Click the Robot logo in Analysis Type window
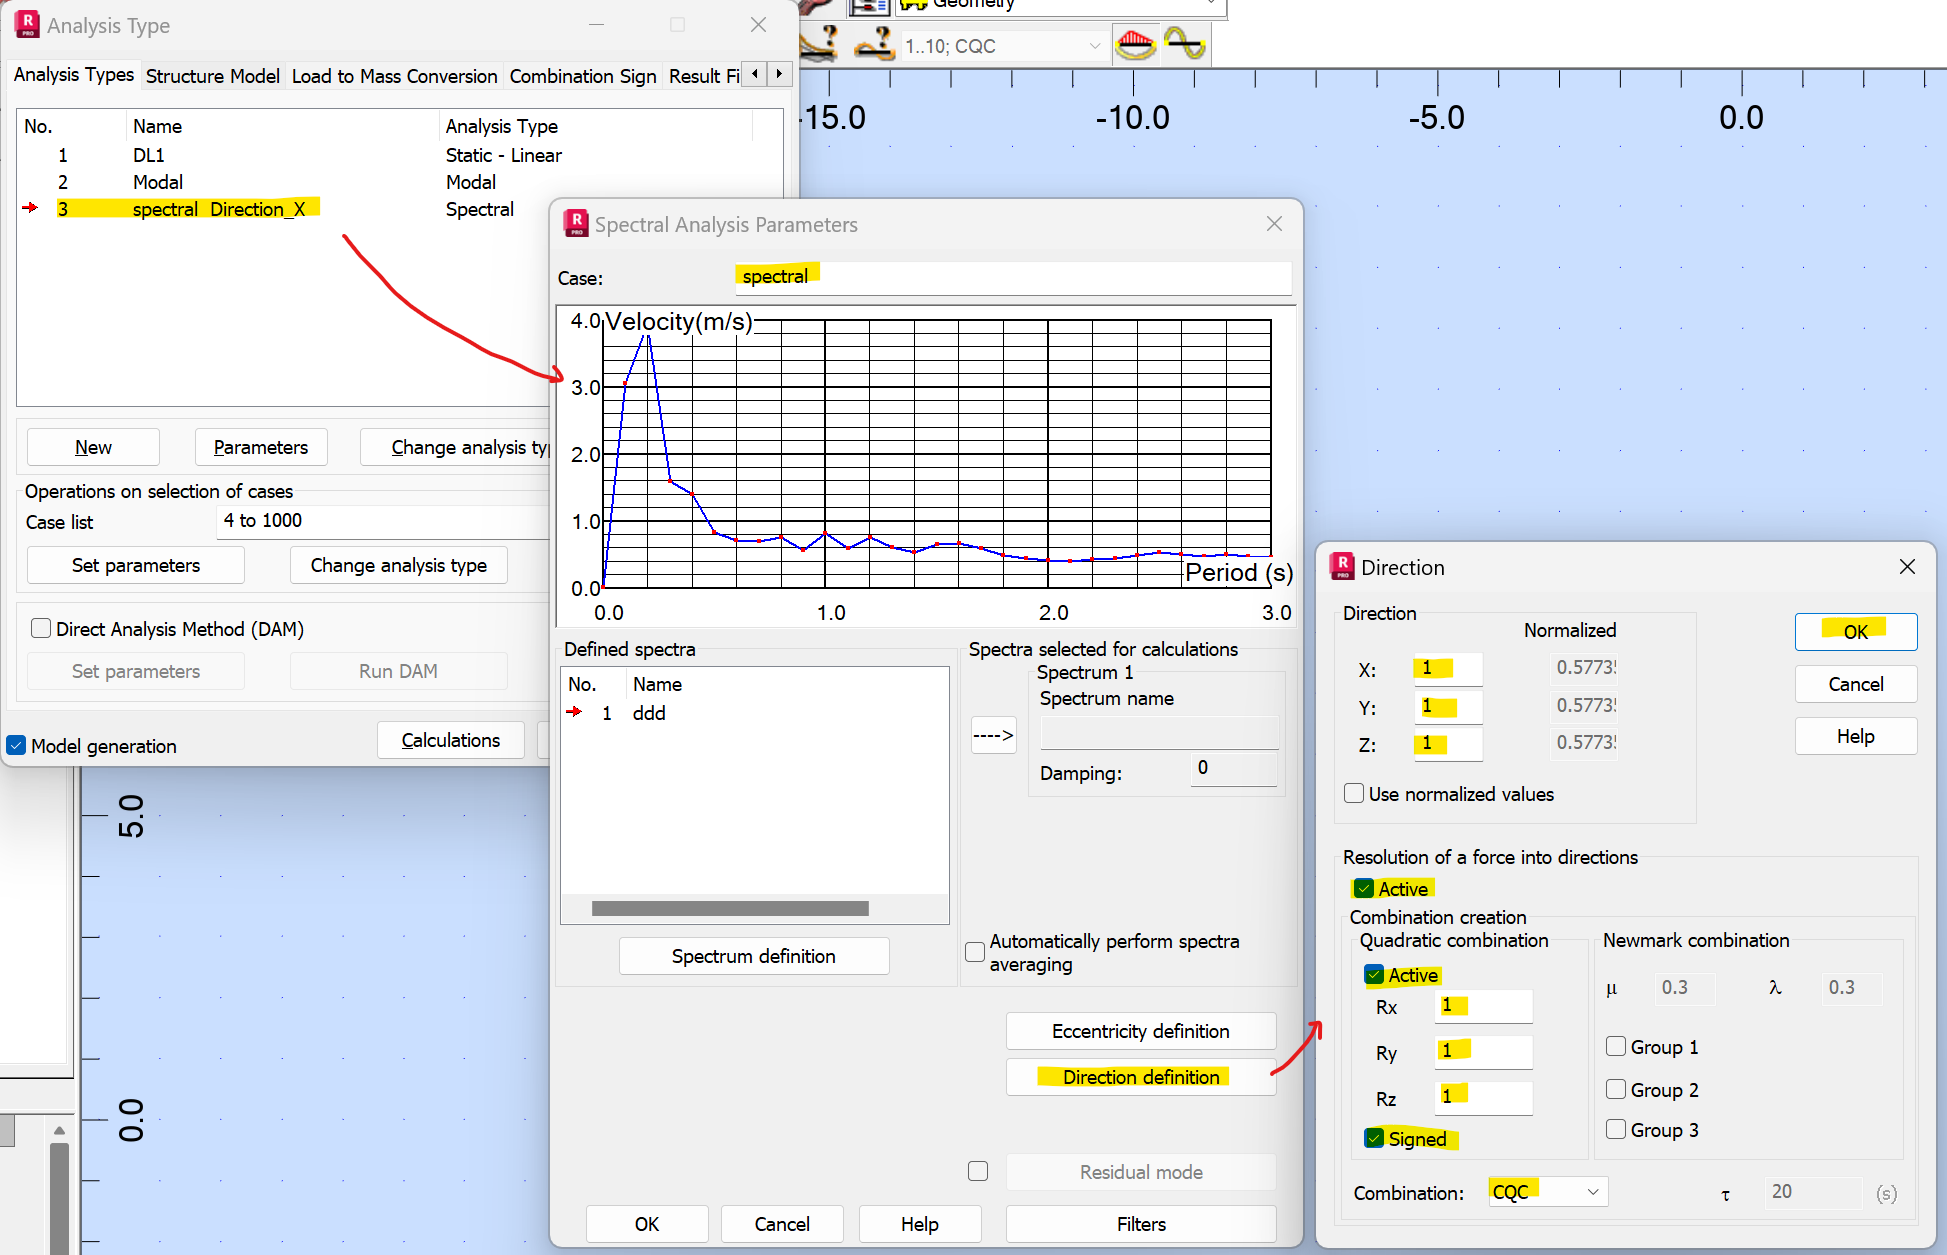Viewport: 1947px width, 1255px height. tap(26, 24)
